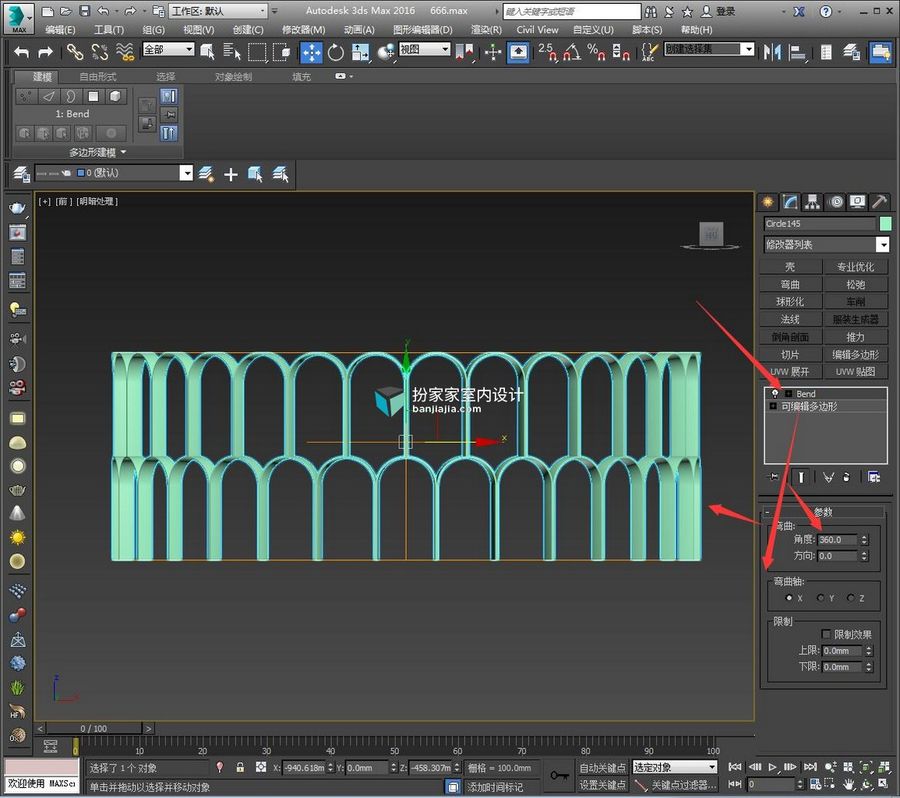Click the 弯曲 modifier button
The width and height of the screenshot is (900, 798).
pyautogui.click(x=790, y=285)
